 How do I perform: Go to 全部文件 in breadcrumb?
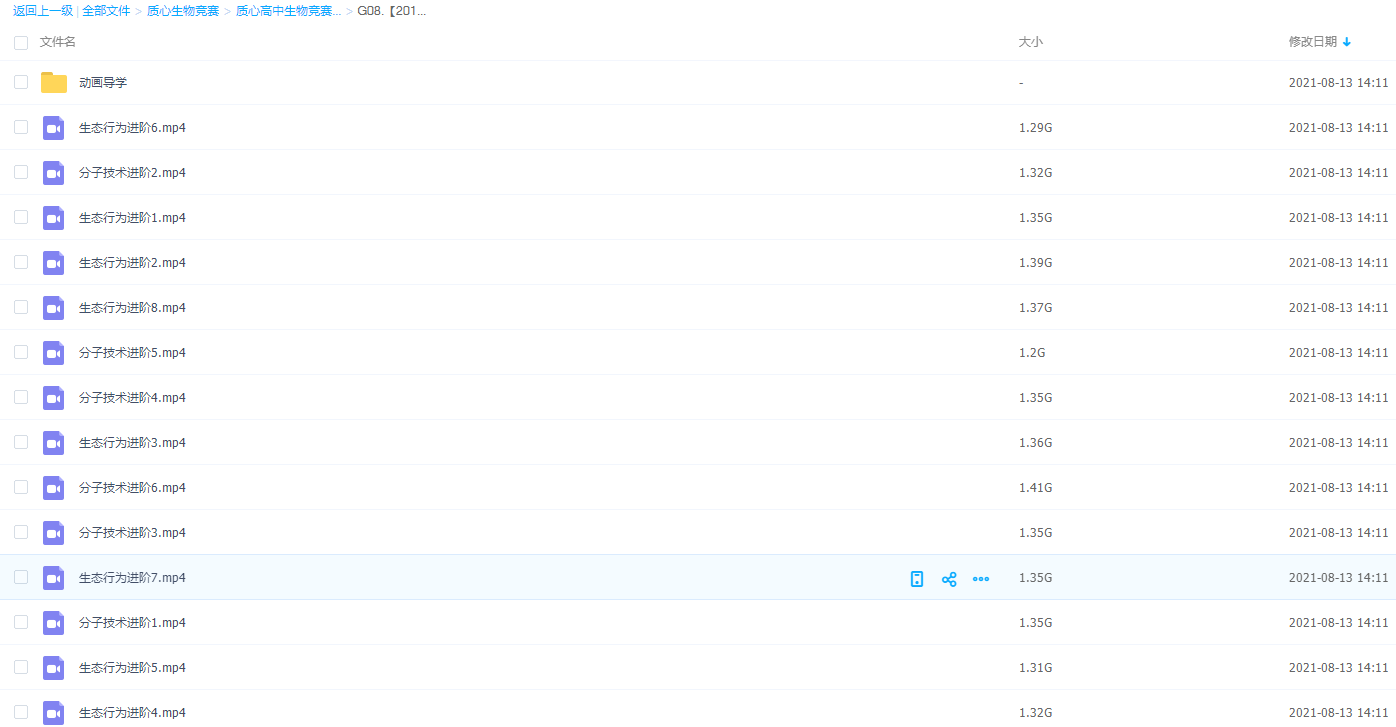pos(108,11)
